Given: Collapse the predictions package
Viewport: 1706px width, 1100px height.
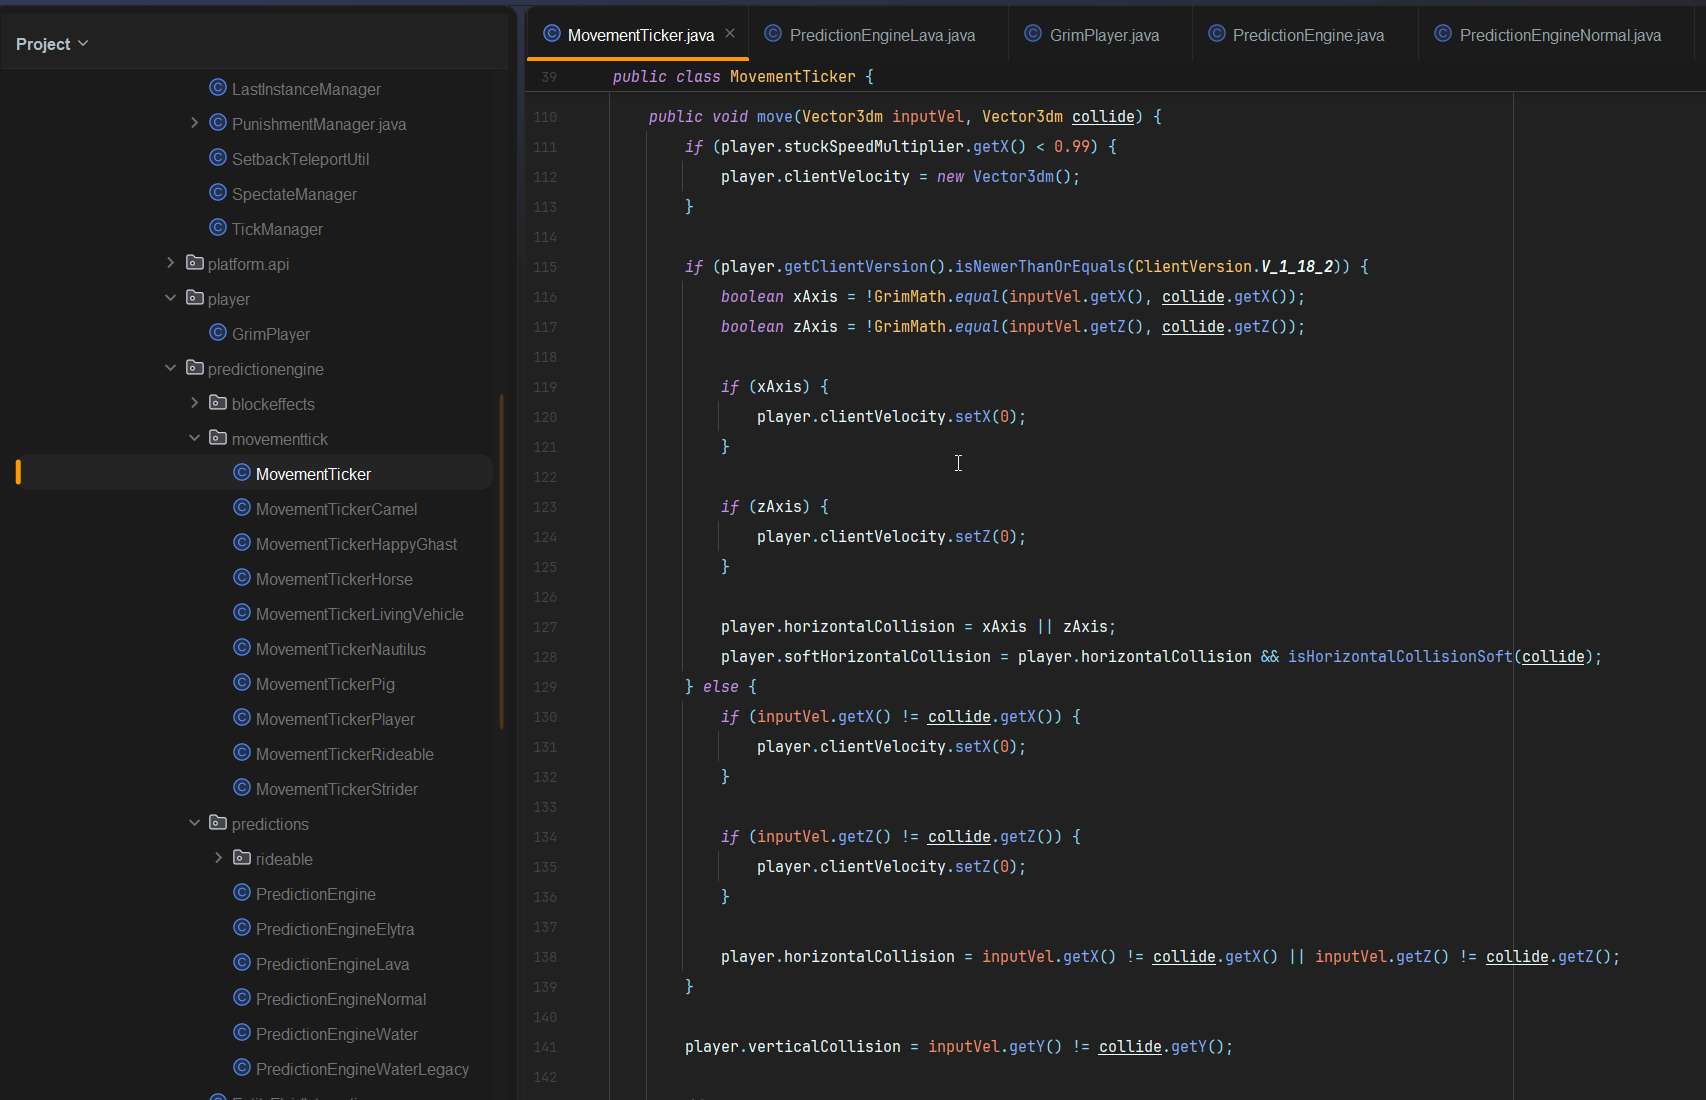Looking at the screenshot, I should pyautogui.click(x=194, y=823).
